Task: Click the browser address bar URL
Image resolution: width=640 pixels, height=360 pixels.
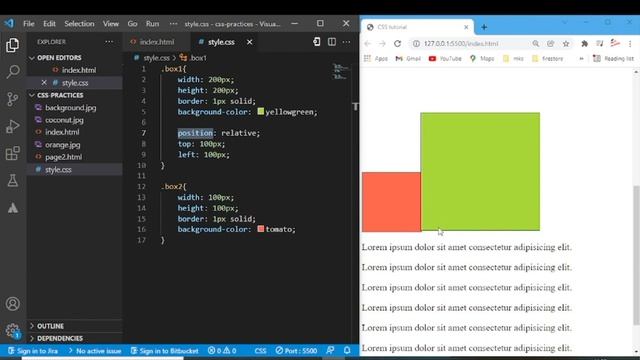Action: [x=461, y=44]
